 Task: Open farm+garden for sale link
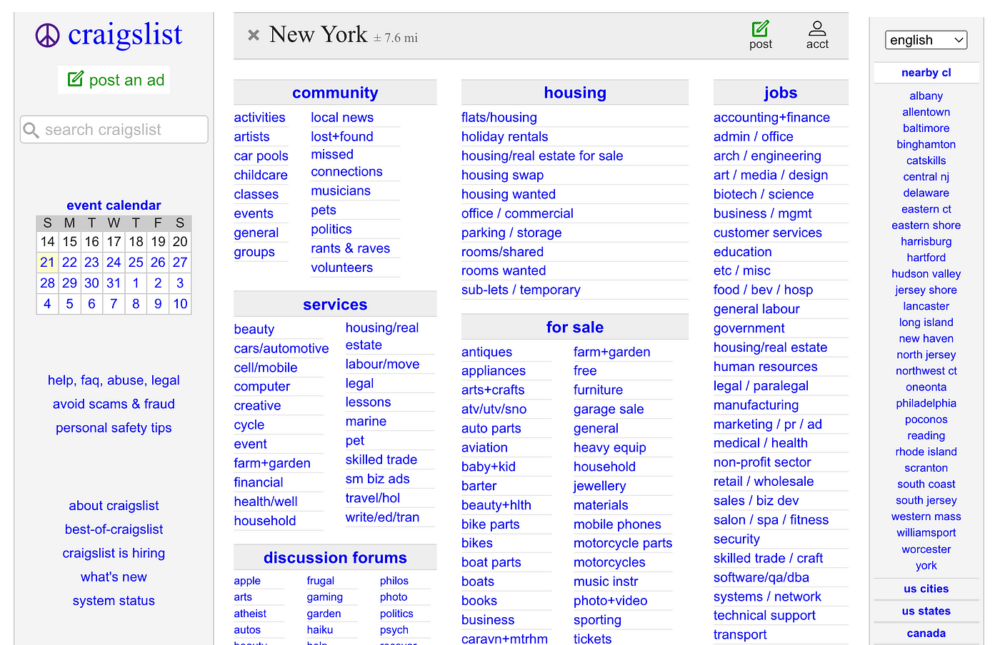pyautogui.click(x=612, y=352)
